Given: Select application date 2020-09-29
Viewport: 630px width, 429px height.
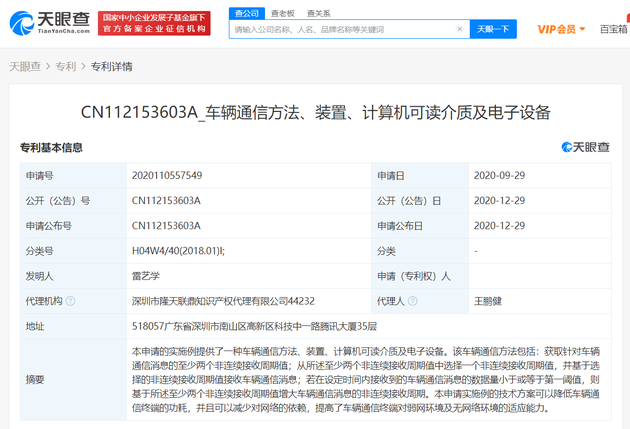Looking at the screenshot, I should [x=499, y=176].
